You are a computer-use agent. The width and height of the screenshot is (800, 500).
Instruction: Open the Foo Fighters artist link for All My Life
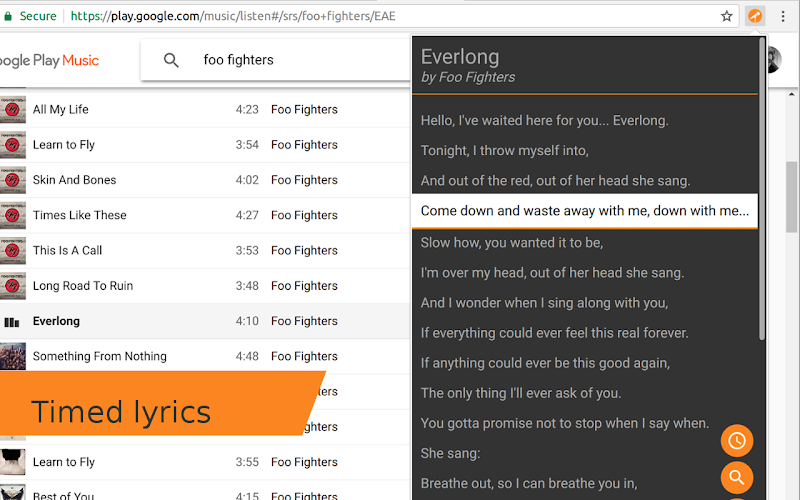(304, 110)
